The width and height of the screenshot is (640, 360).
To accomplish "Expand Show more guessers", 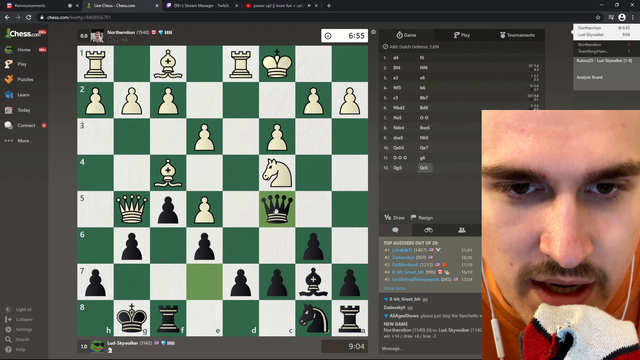I will [394, 288].
